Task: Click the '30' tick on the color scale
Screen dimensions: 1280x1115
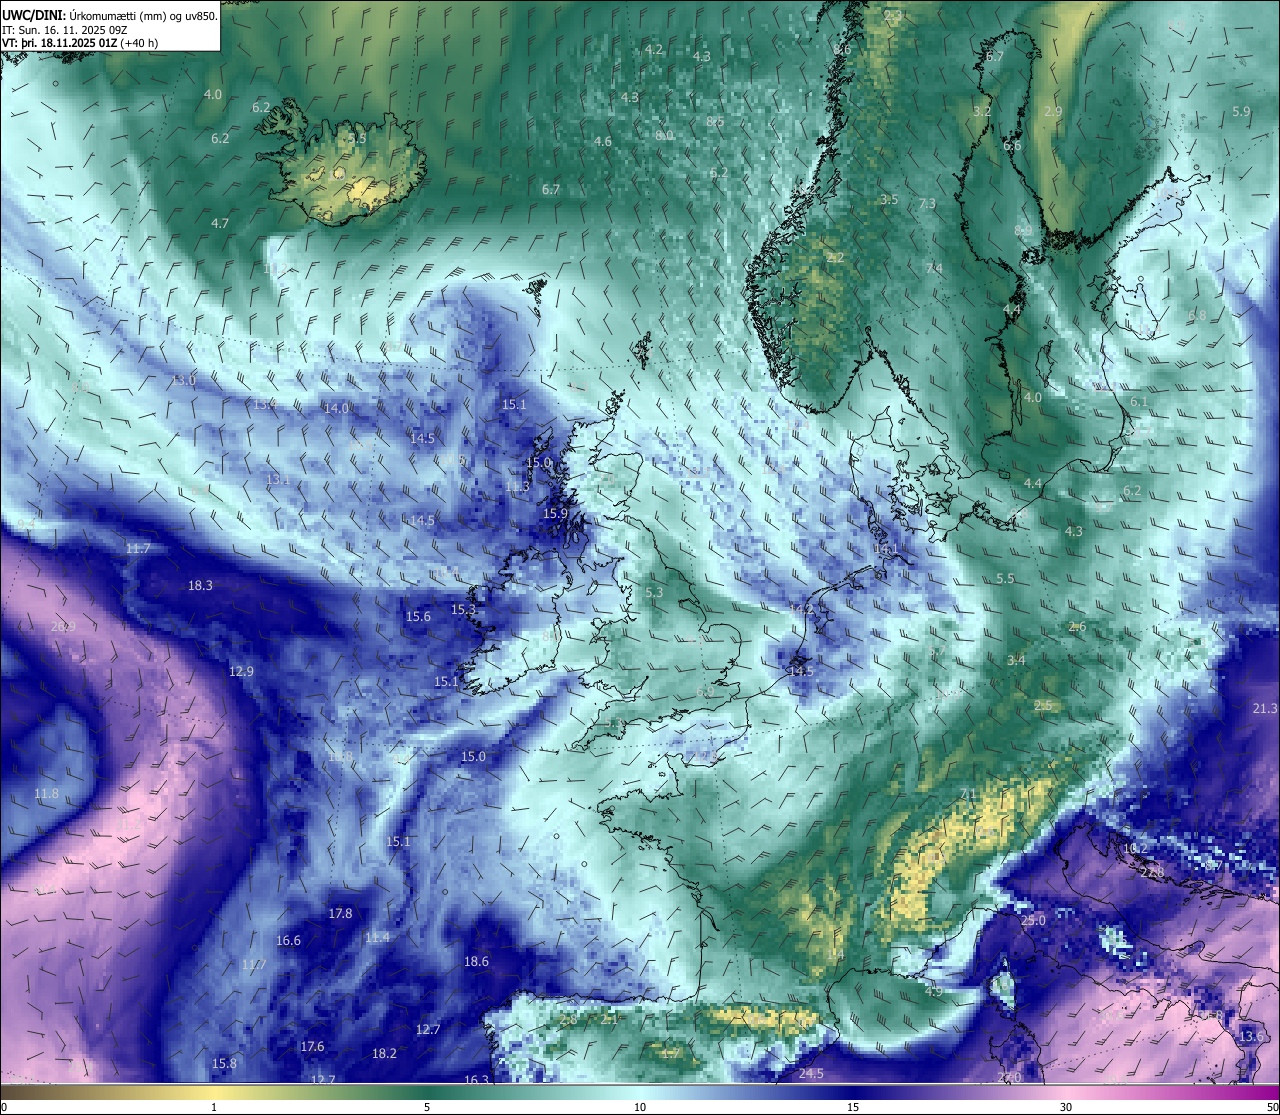Action: tap(1066, 1107)
